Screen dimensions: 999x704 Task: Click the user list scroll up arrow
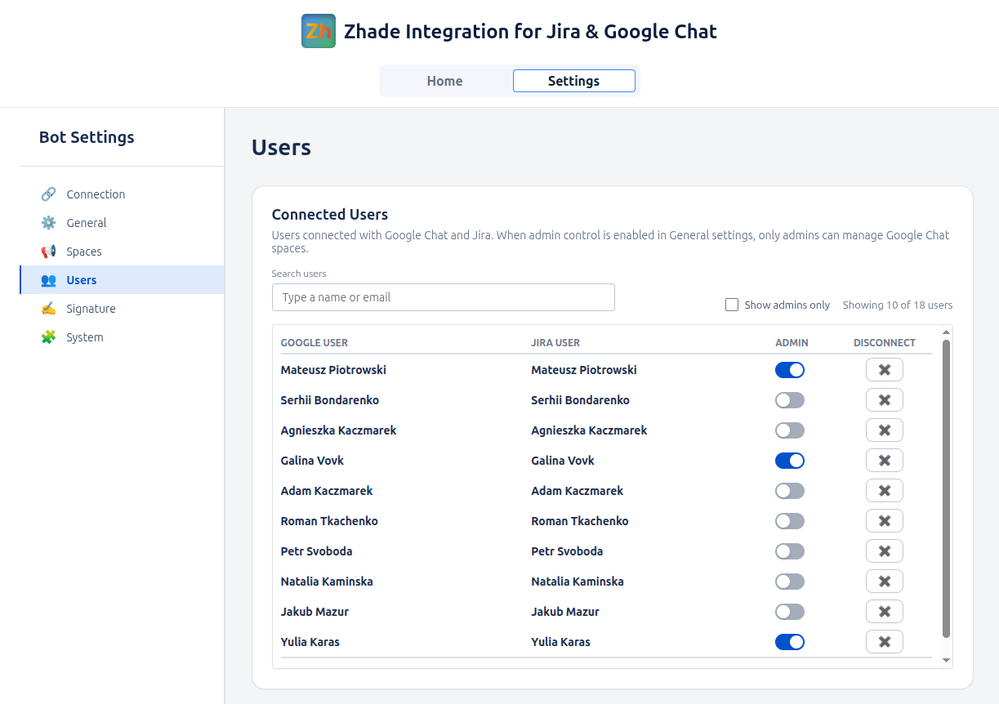pyautogui.click(x=946, y=333)
